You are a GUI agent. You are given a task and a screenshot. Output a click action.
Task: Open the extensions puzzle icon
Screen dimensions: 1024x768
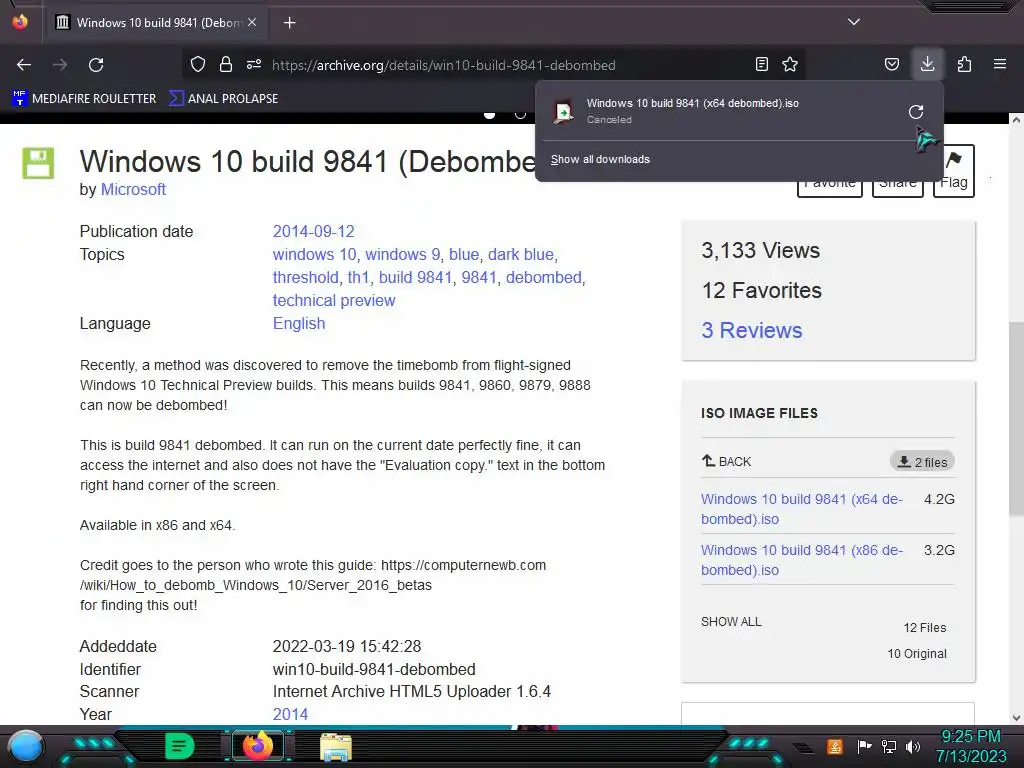point(964,64)
